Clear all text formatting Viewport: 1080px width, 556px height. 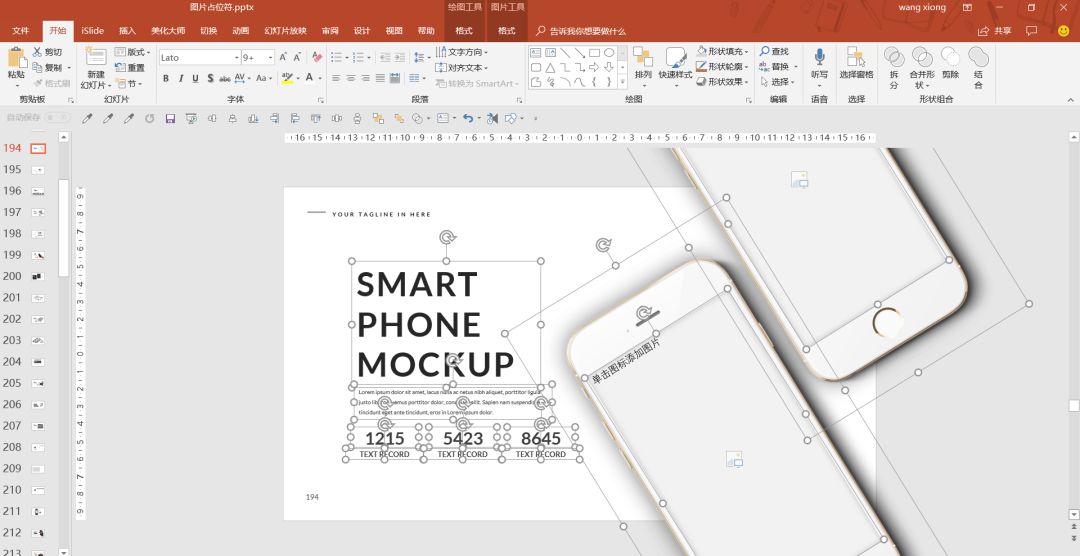(x=317, y=57)
